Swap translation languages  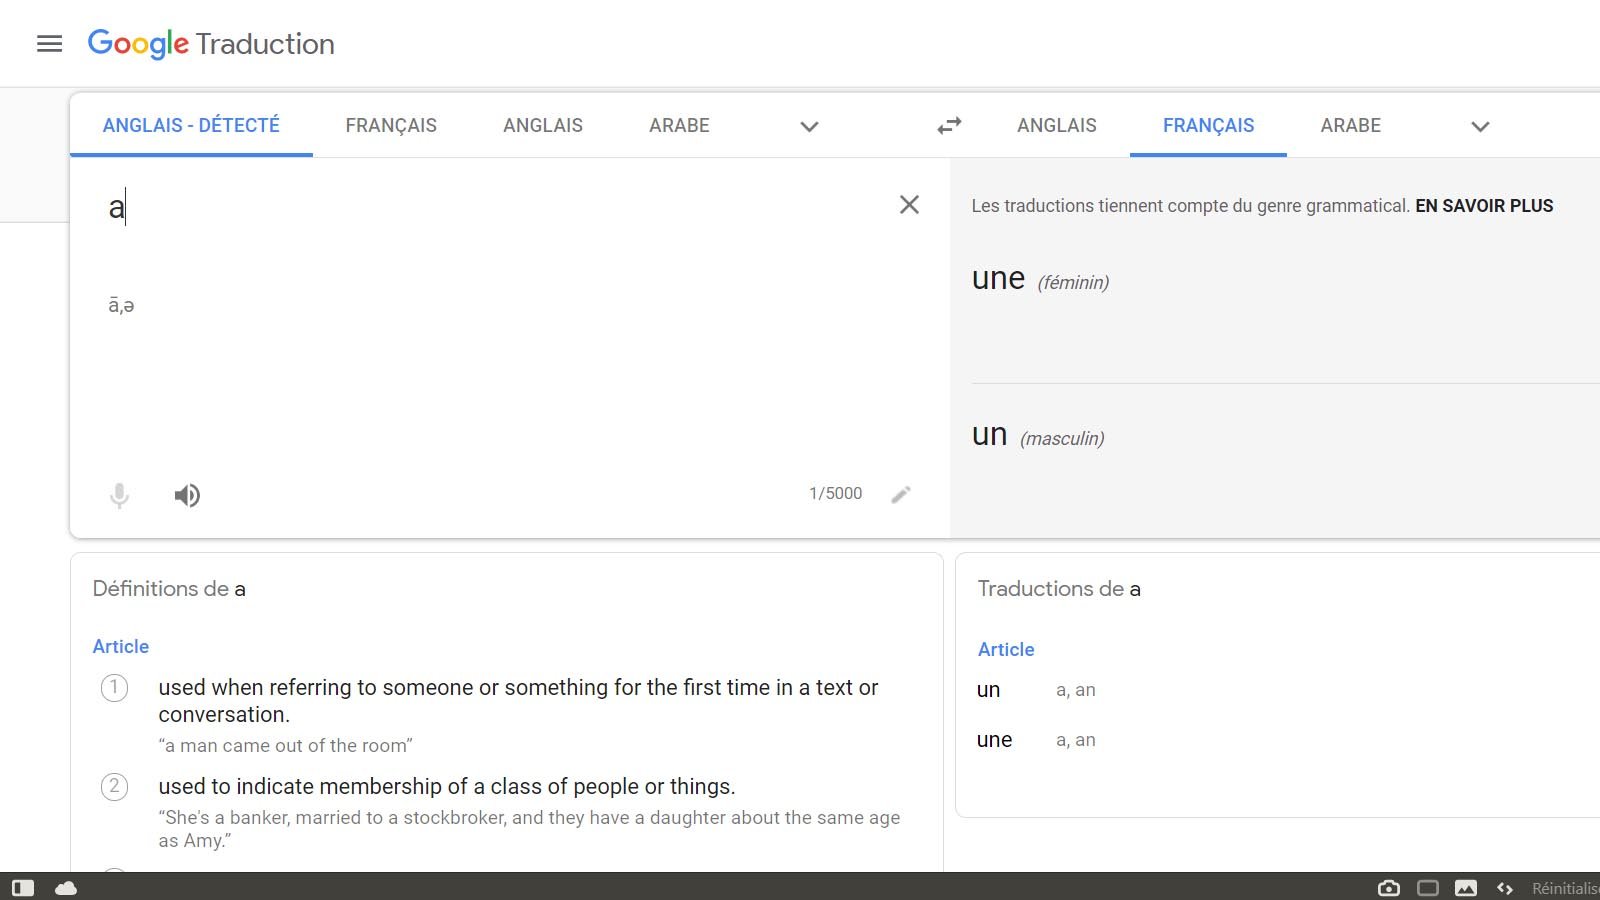948,125
